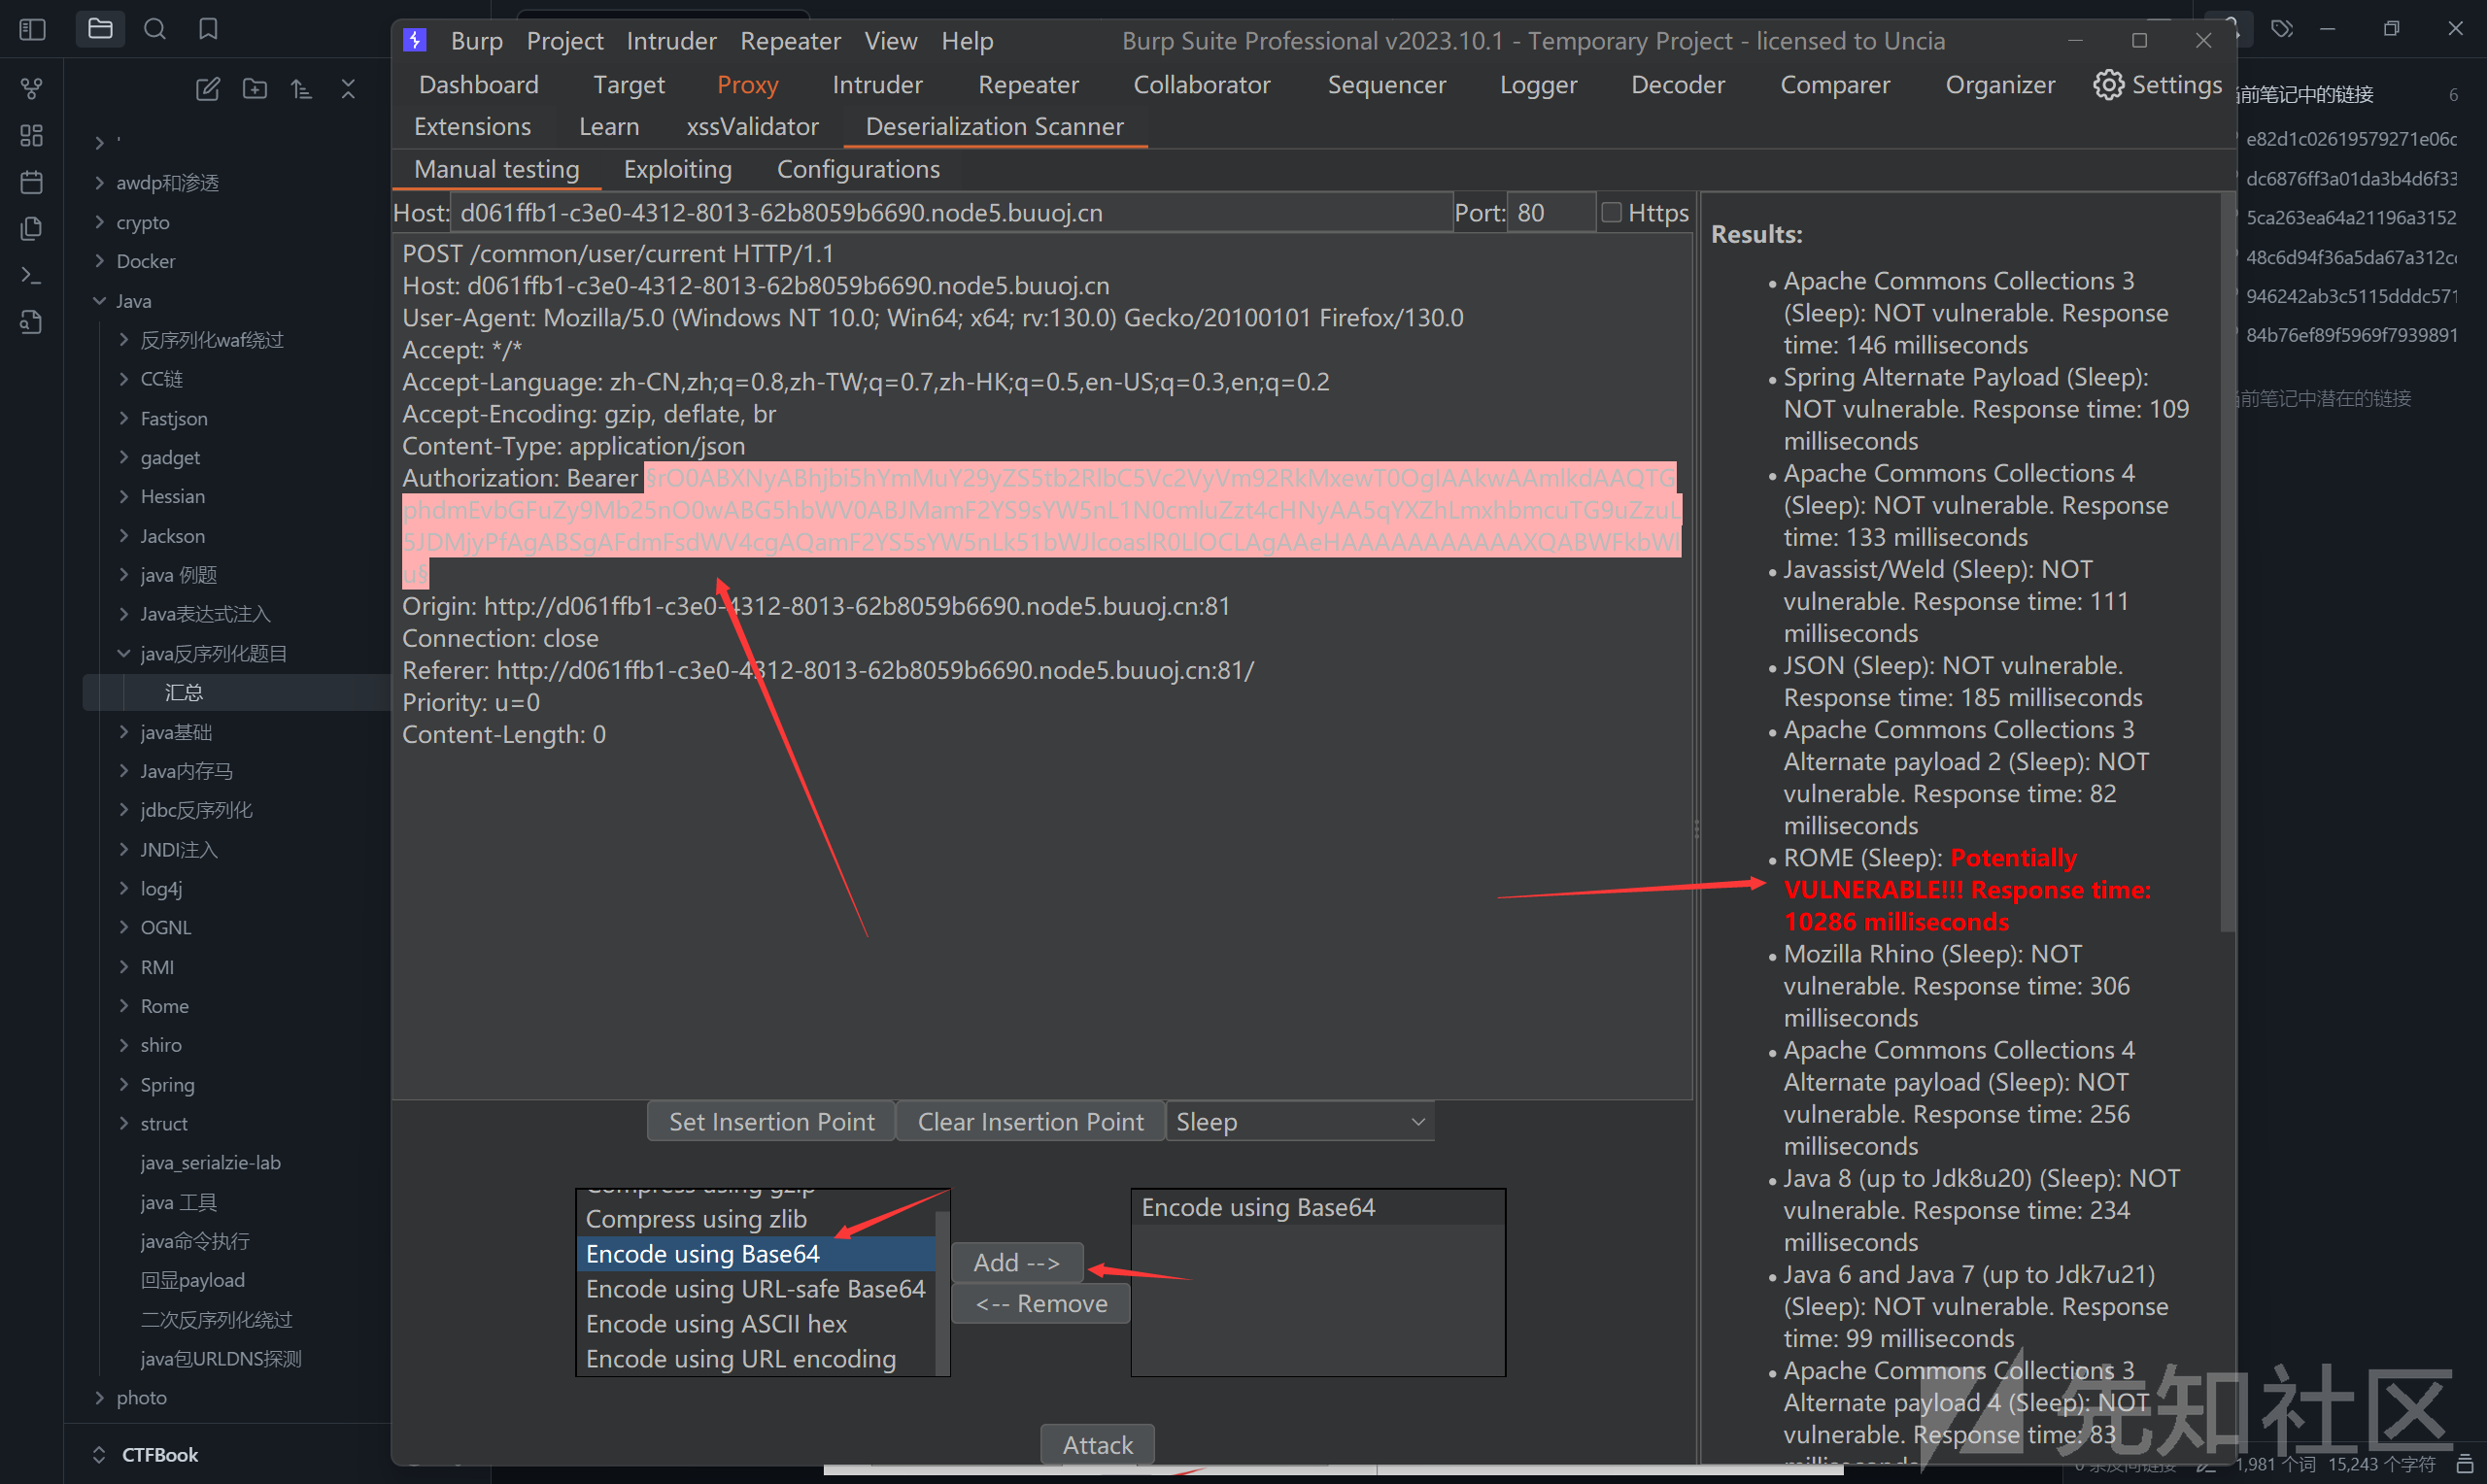
Task: Switch to the Repeater tab
Action: point(1028,85)
